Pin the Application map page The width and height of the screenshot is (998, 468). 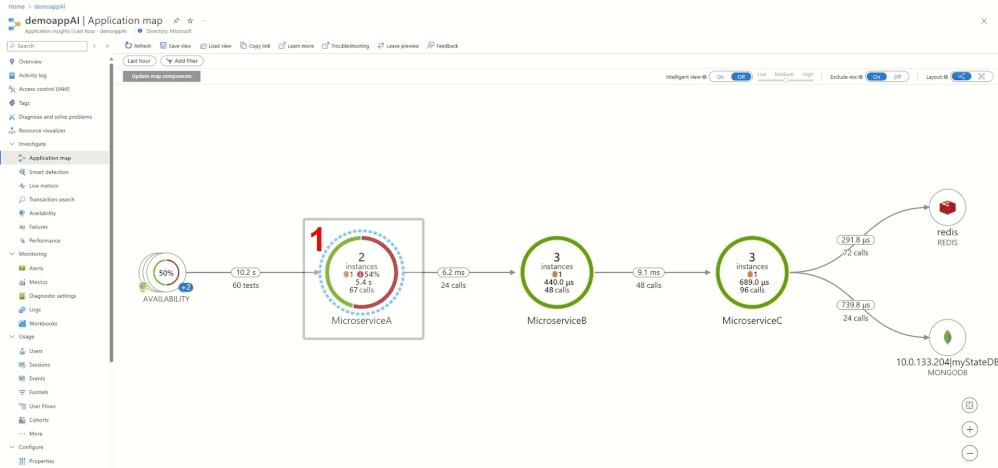[176, 21]
